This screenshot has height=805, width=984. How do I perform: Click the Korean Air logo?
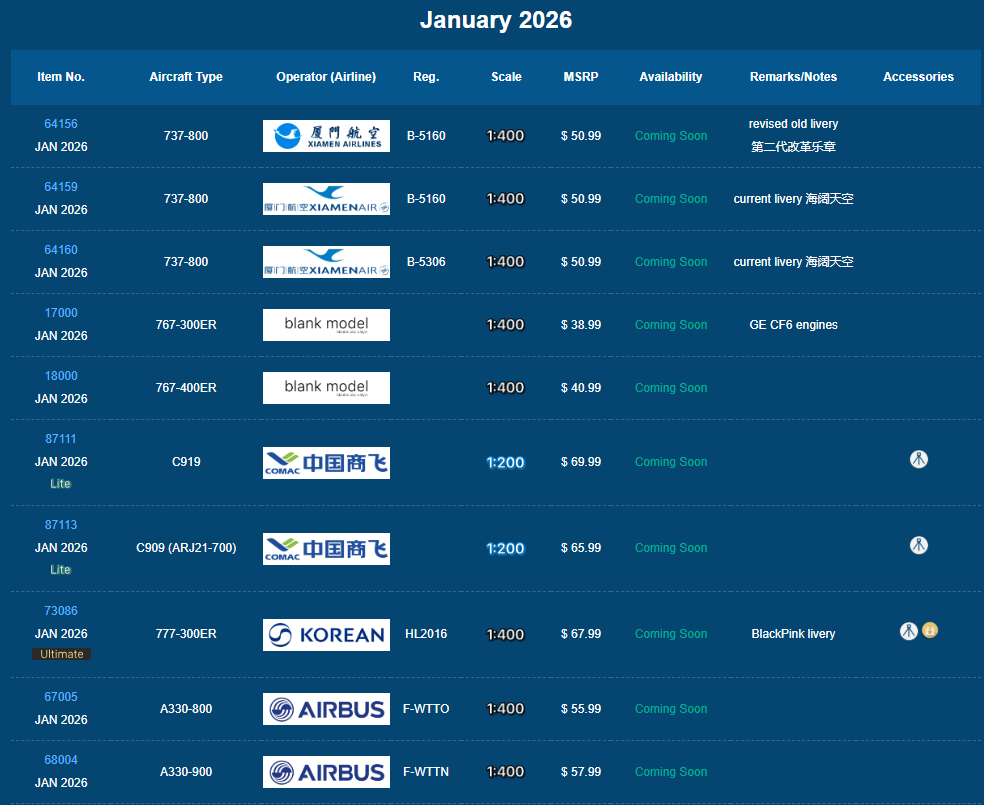[x=326, y=635]
